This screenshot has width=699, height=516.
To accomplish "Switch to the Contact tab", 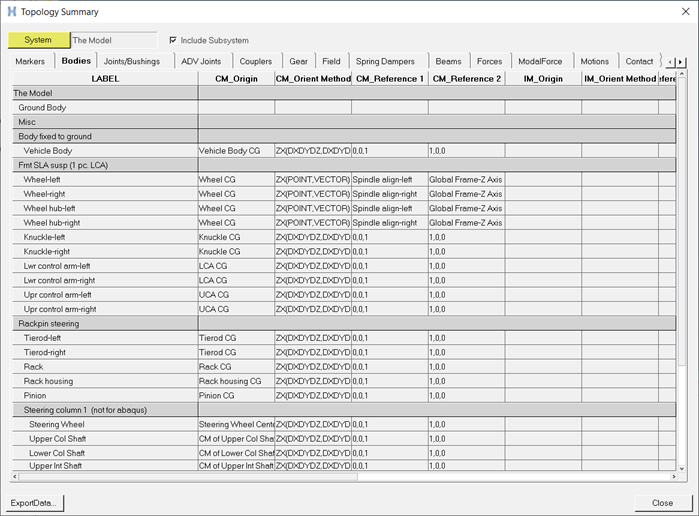I will pos(639,62).
